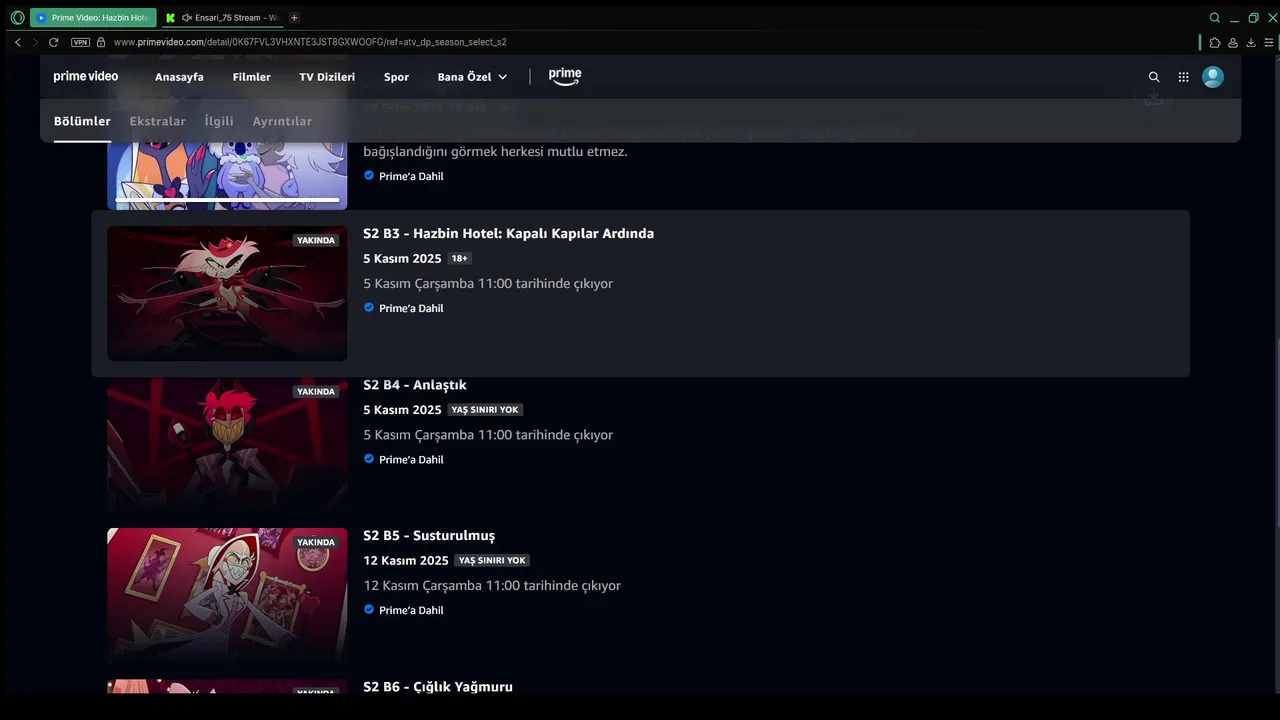Viewport: 1280px width, 720px height.
Task: Click title S2 B3 - Hazbin Hotel: Kapalı Kapılar Ardında
Action: pos(508,233)
